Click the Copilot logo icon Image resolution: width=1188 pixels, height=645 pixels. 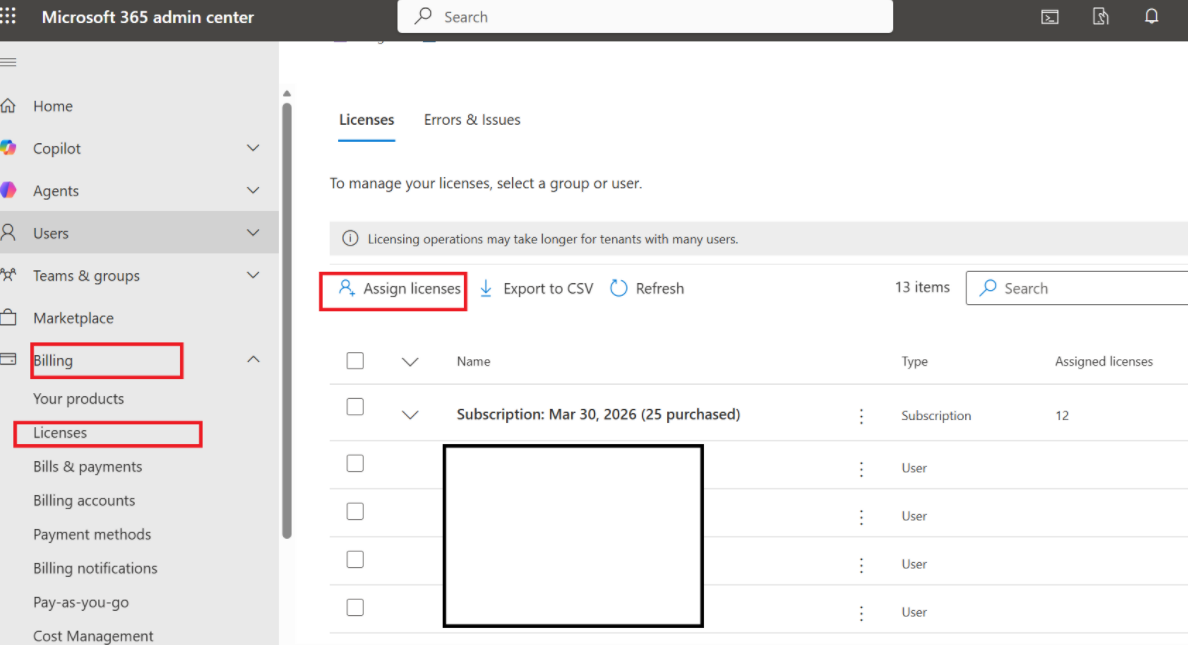(8, 148)
